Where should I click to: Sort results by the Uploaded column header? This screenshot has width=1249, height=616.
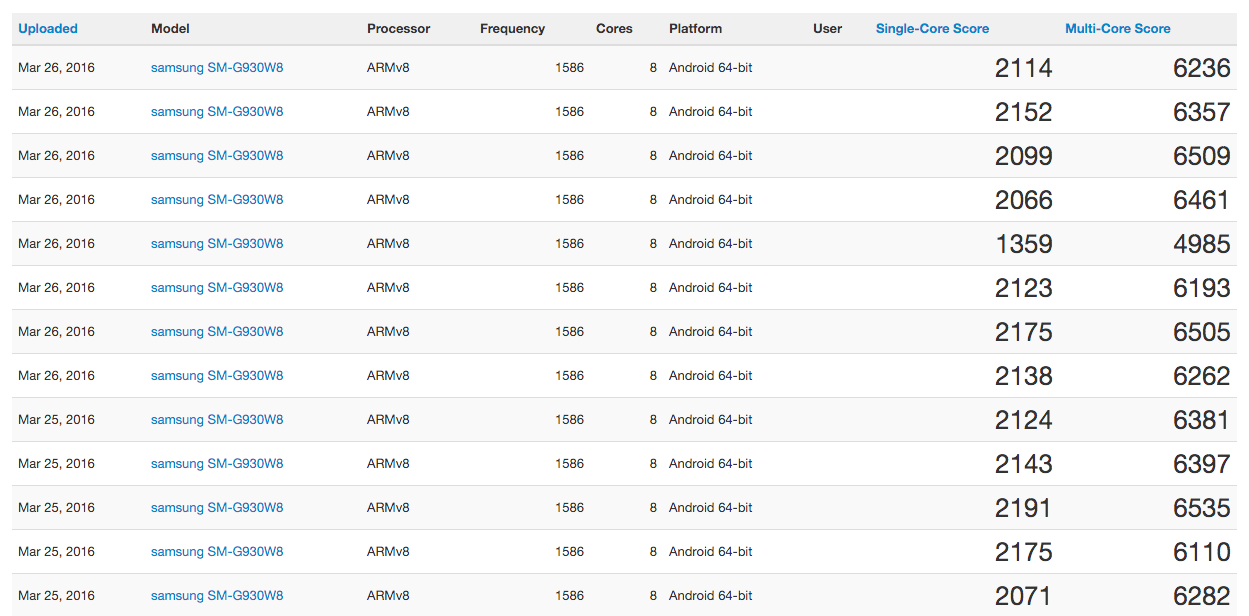click(x=48, y=29)
